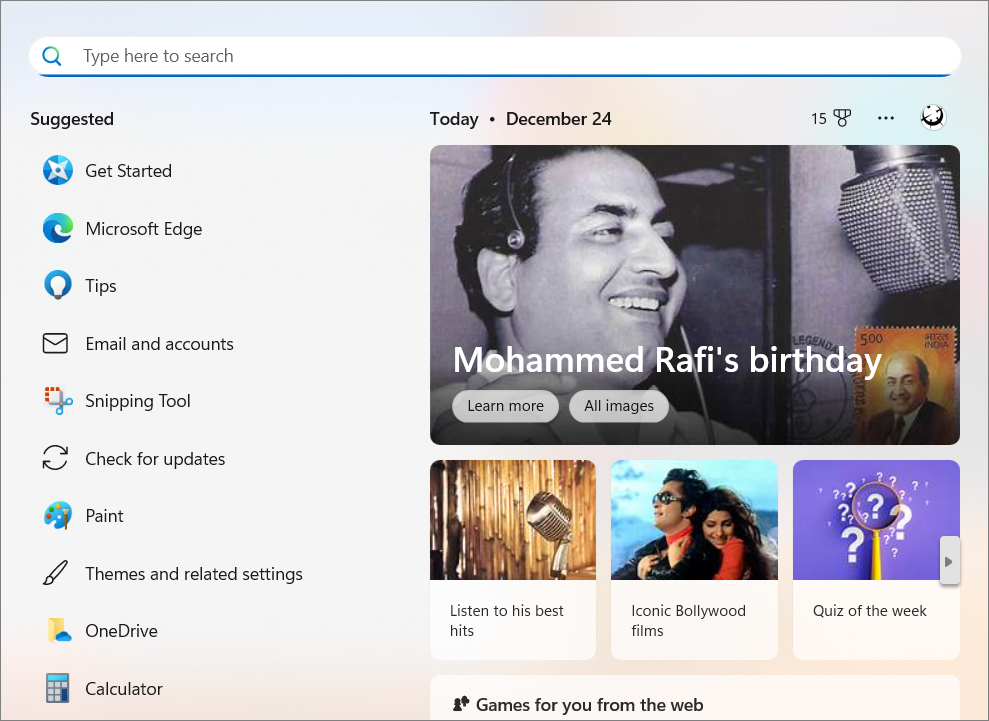
Task: Open Quiz of the week card
Action: pos(870,559)
